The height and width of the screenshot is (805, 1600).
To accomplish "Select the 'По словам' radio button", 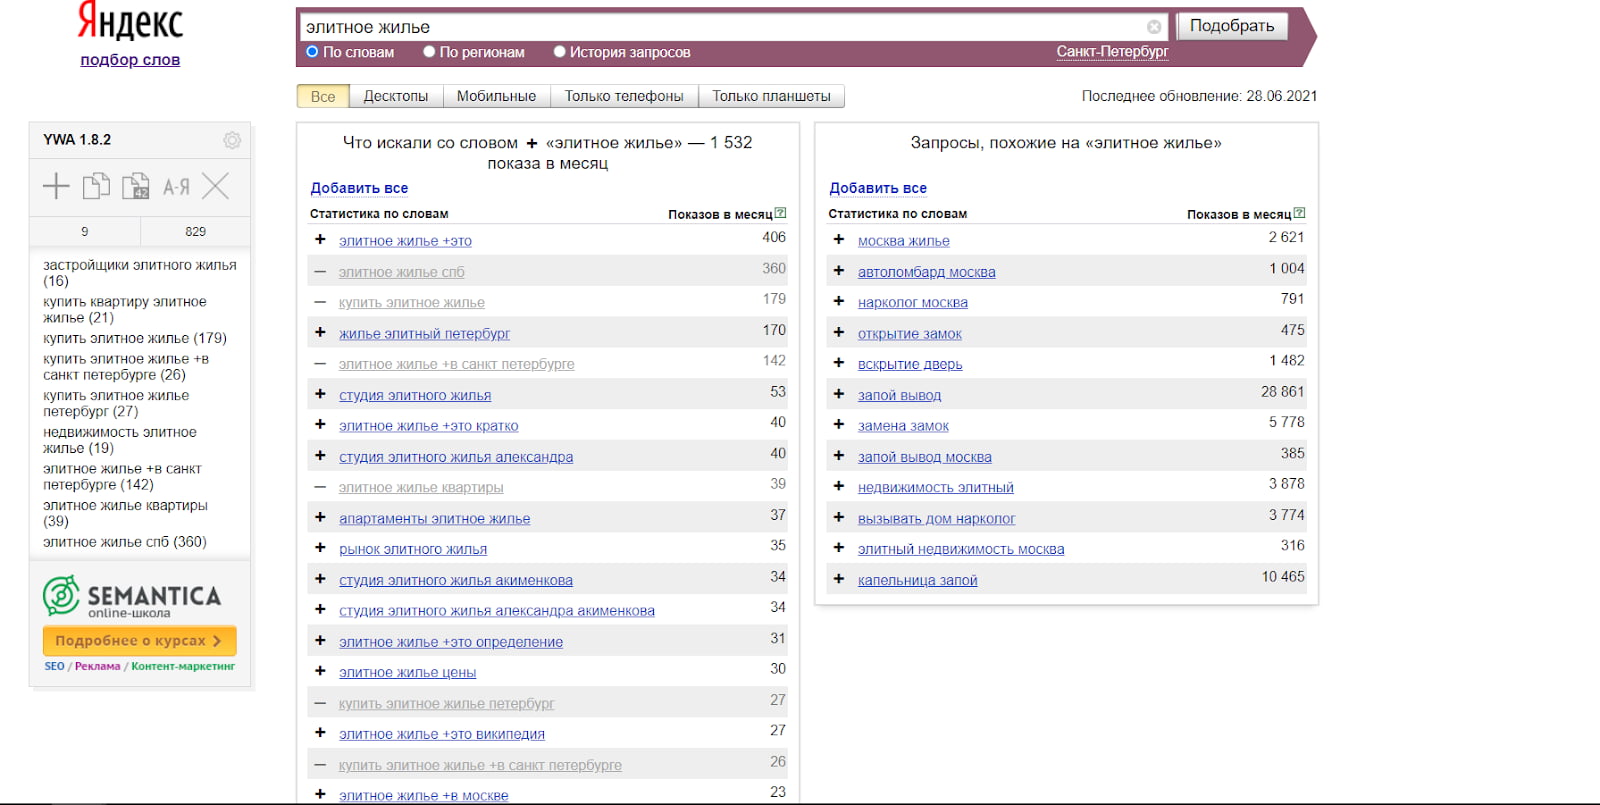I will pyautogui.click(x=312, y=52).
